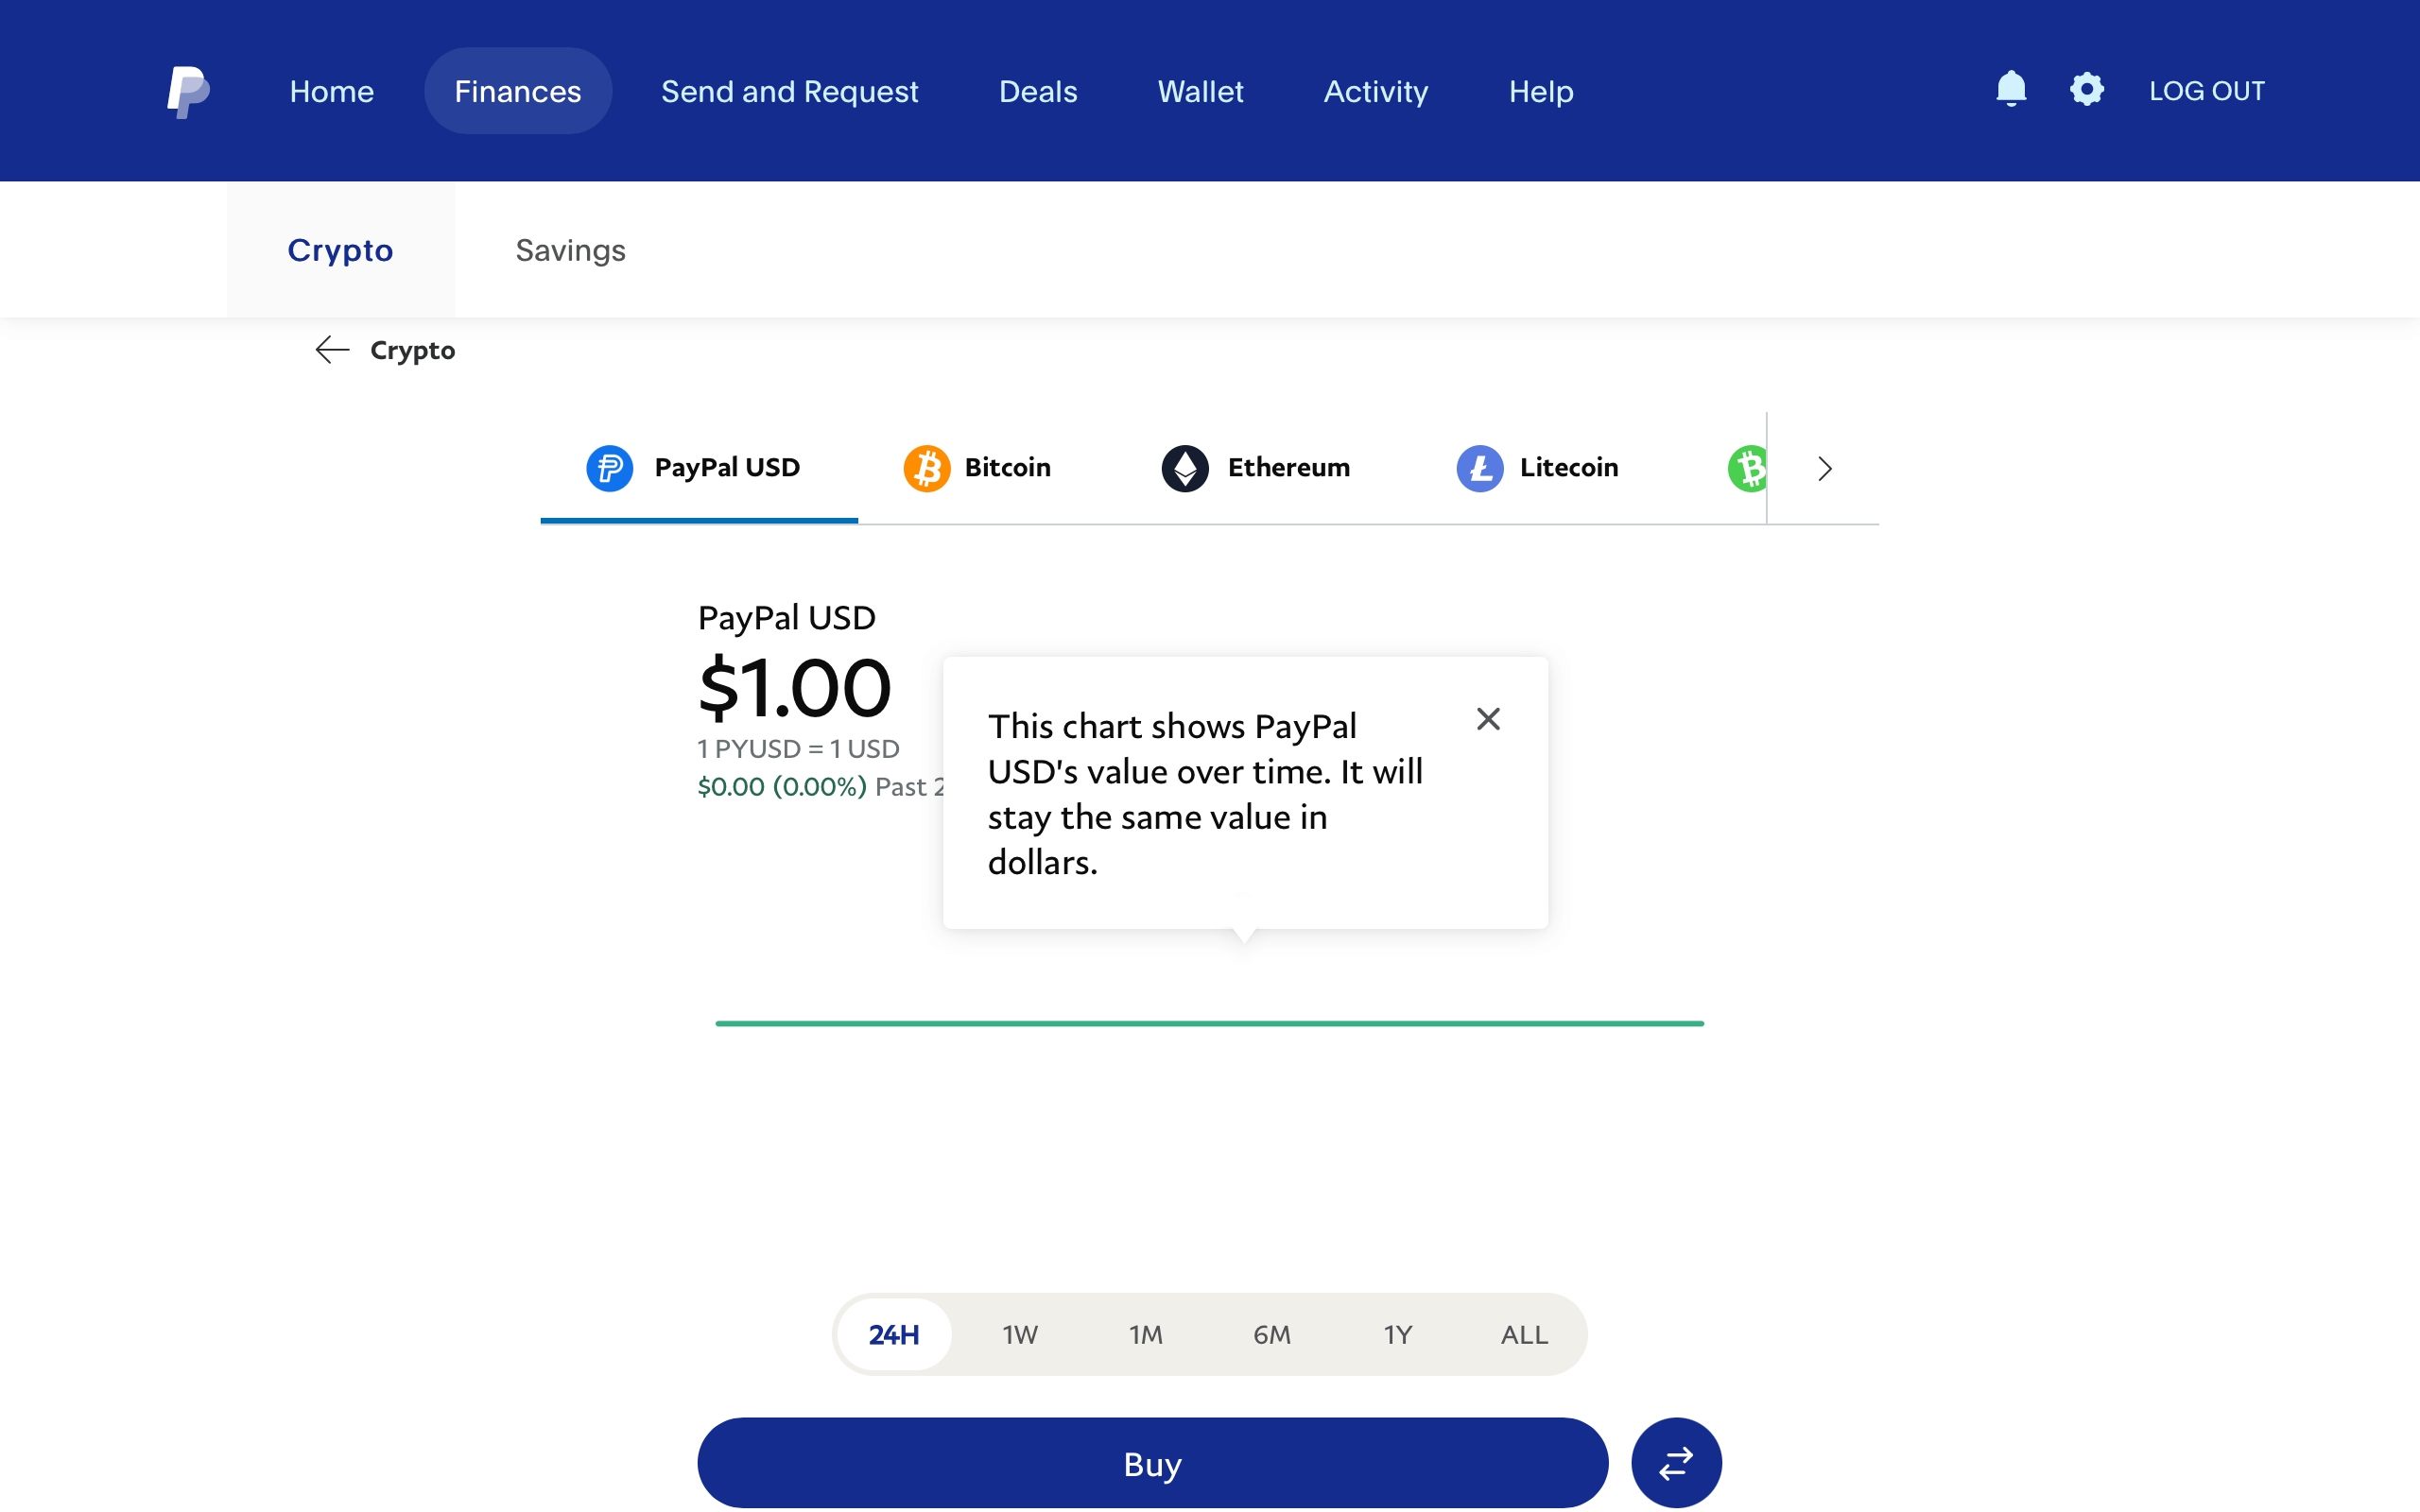Viewport: 2420px width, 1512px height.
Task: Go back using the Crypto back arrow
Action: [x=333, y=349]
